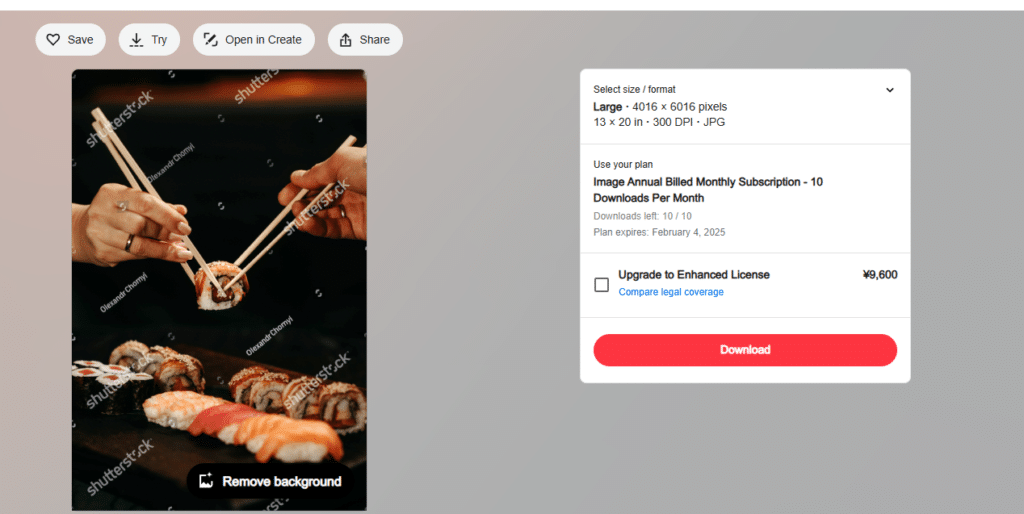Screen dimensions: 1024x514
Task: Select the Try button text
Action: pos(159,40)
